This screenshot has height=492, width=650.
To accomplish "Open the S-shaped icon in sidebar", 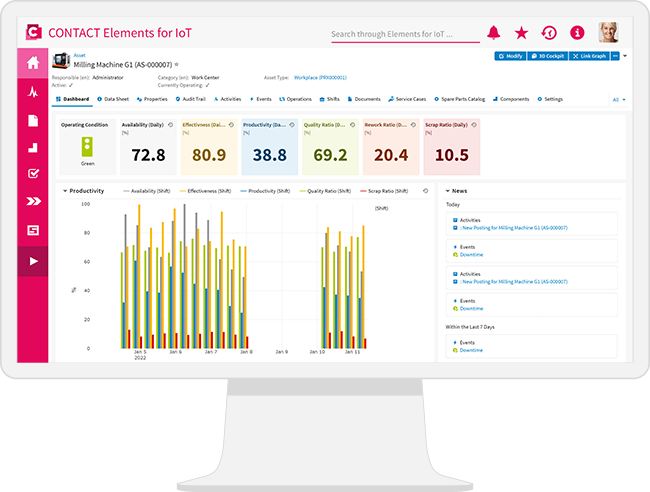I will coord(33,230).
